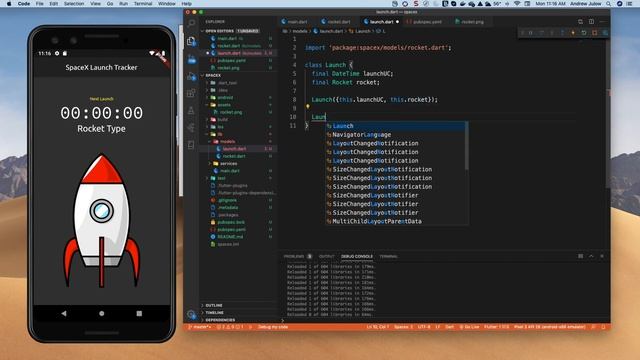Open the Test beaker icon in activity bar
This screenshot has height=360, width=640.
coord(191,110)
